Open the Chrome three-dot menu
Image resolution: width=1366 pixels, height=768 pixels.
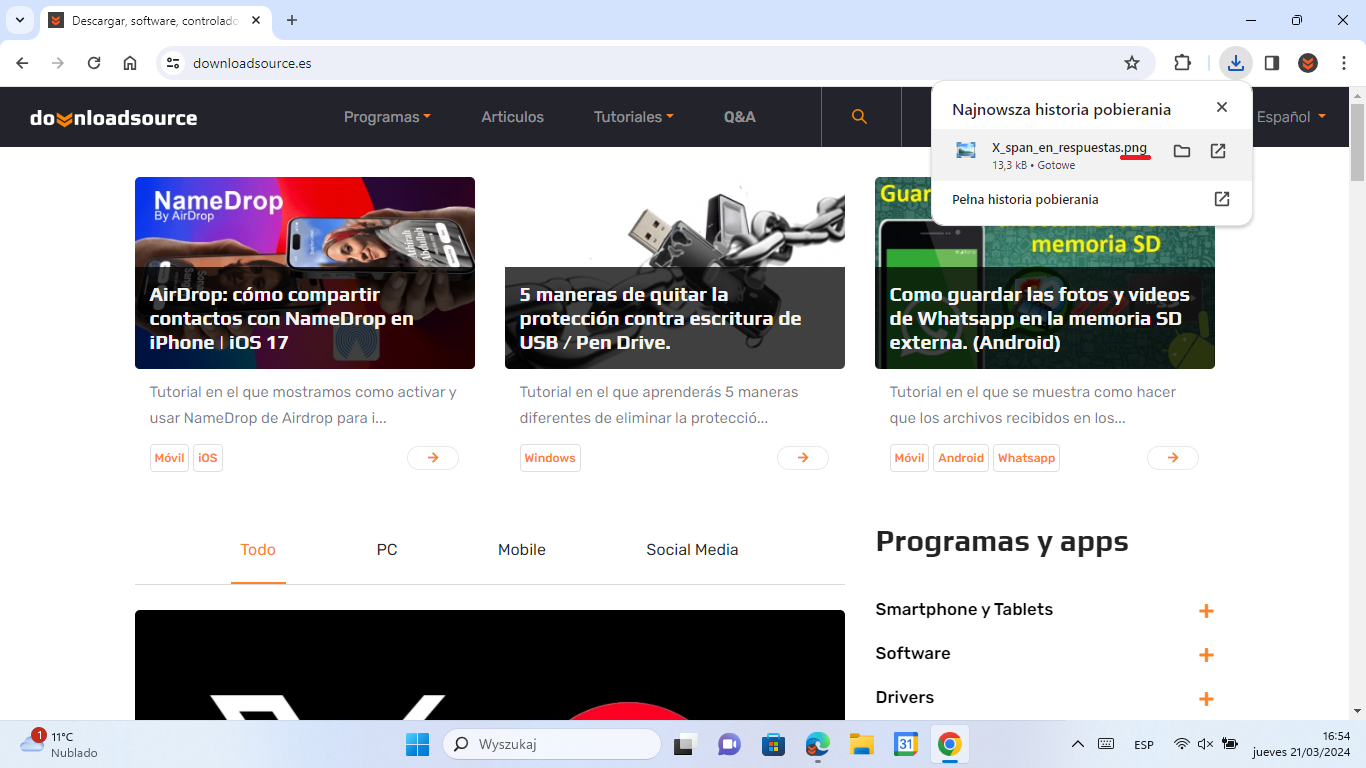tap(1343, 63)
